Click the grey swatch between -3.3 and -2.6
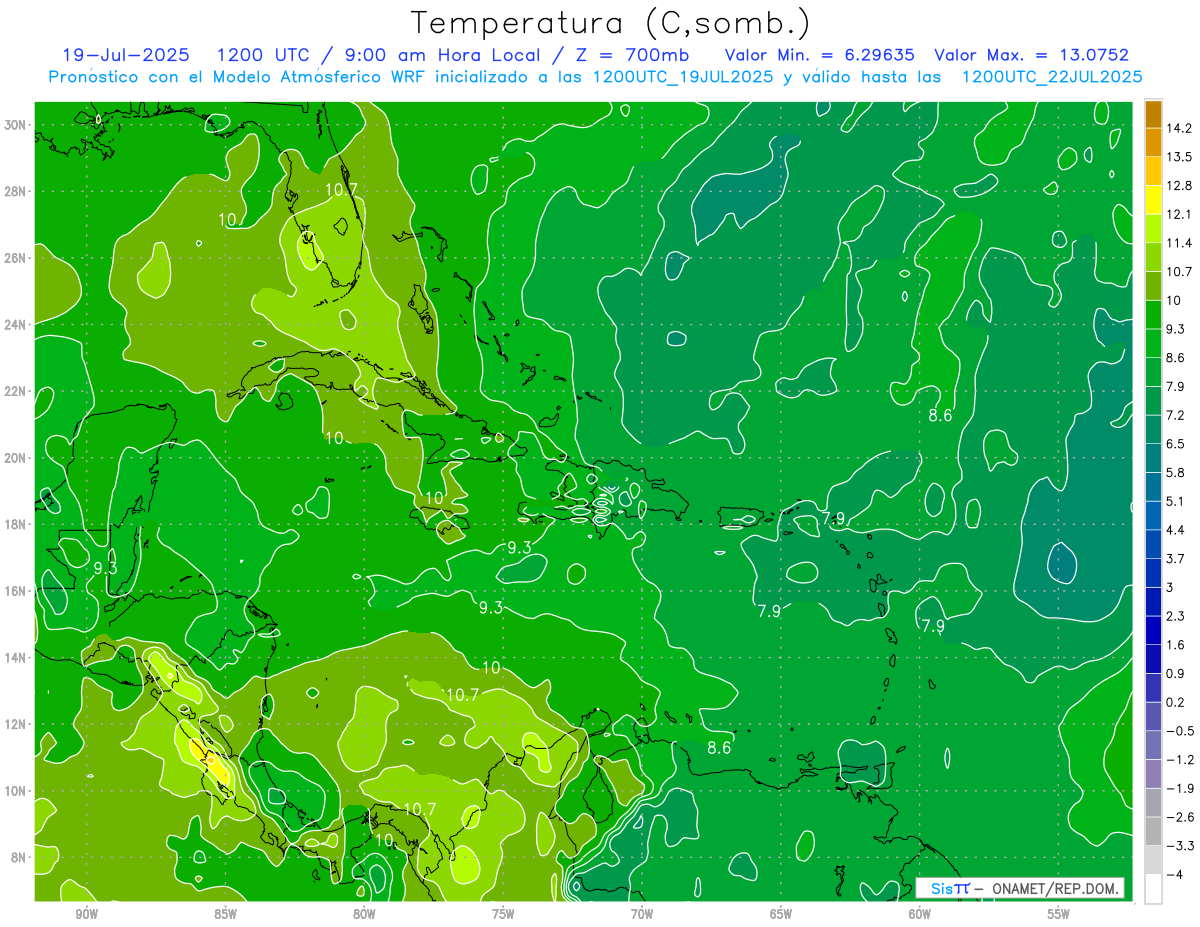 (x=1153, y=831)
